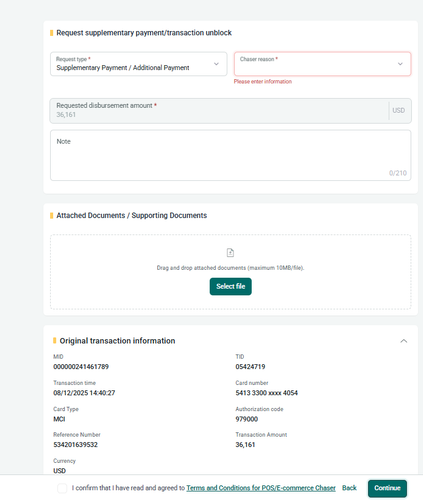The image size is (423, 500).
Task: Open the Request type dropdown
Action: tap(139, 64)
